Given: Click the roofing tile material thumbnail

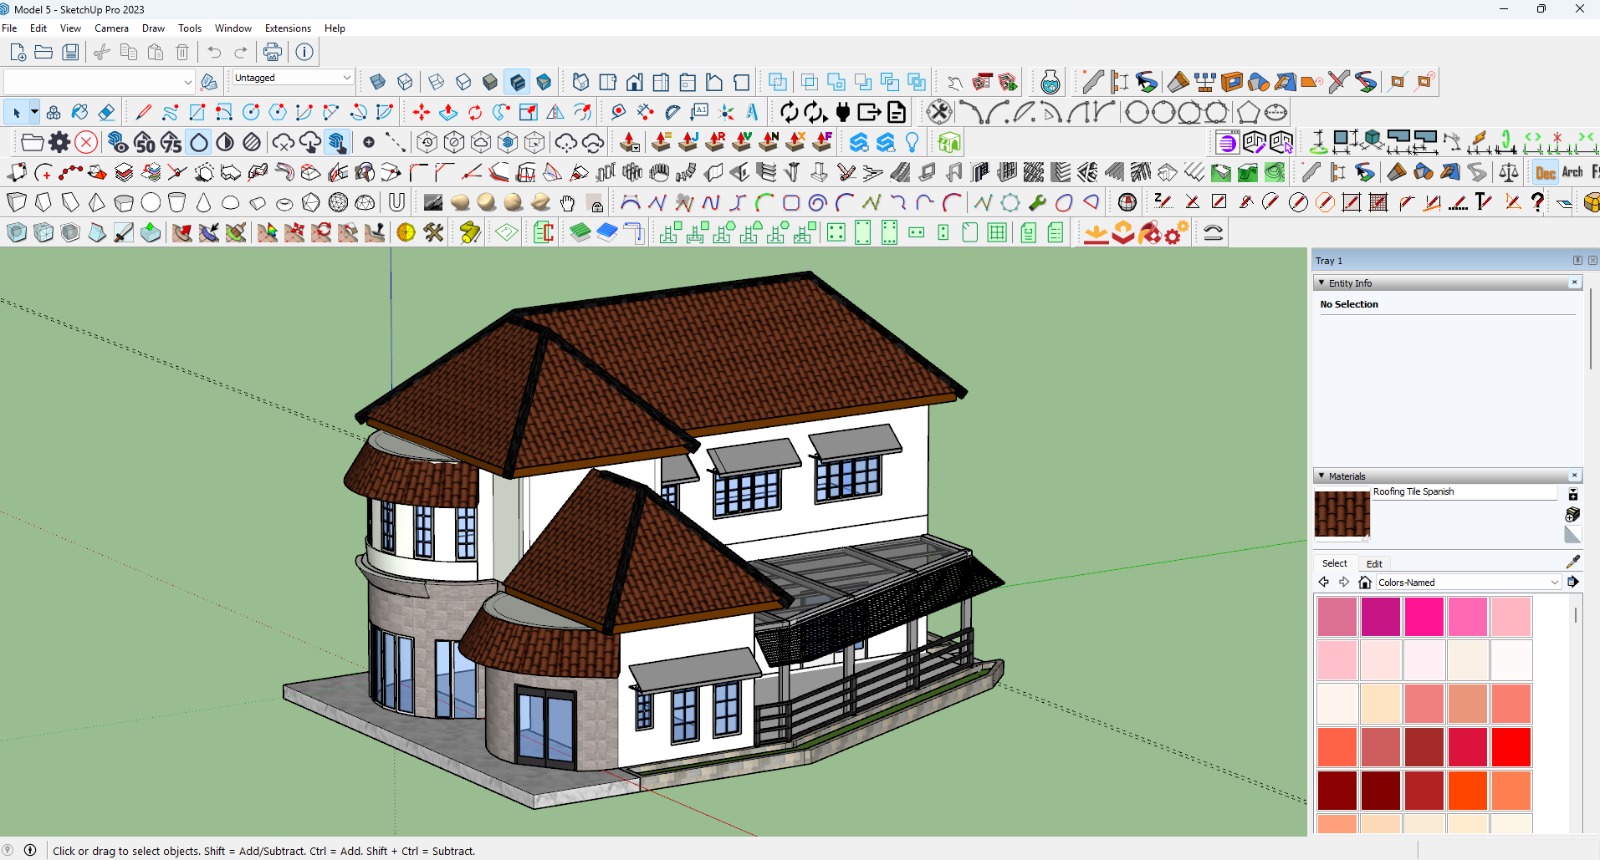Looking at the screenshot, I should [1341, 514].
